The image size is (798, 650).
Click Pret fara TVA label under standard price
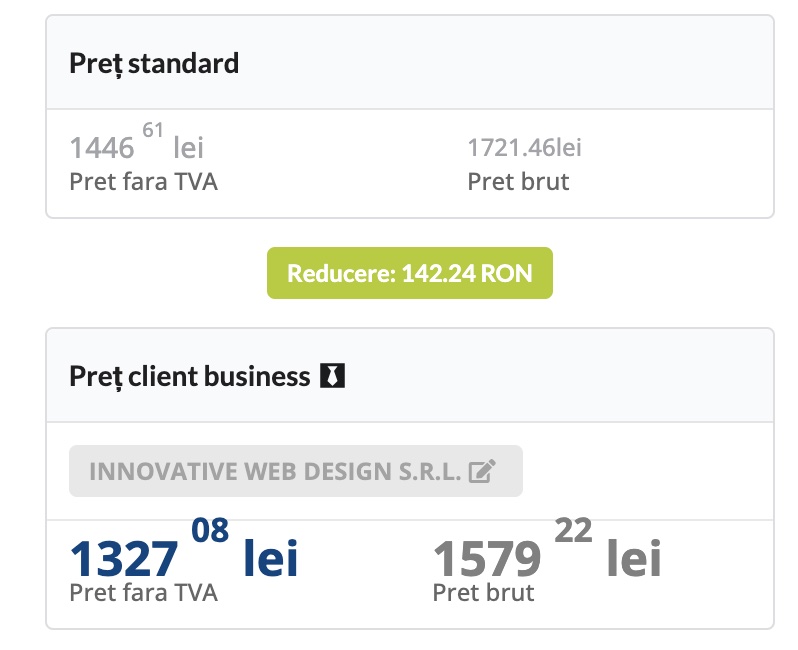click(x=143, y=182)
